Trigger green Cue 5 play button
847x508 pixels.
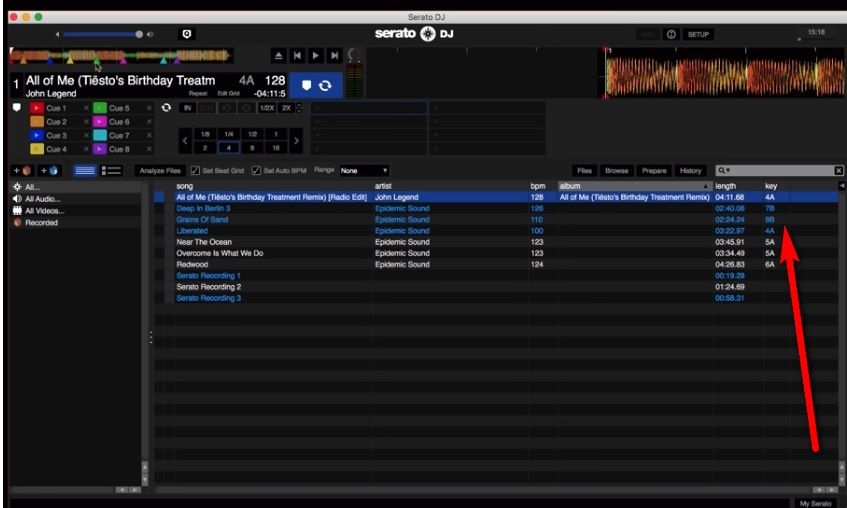click(x=100, y=108)
